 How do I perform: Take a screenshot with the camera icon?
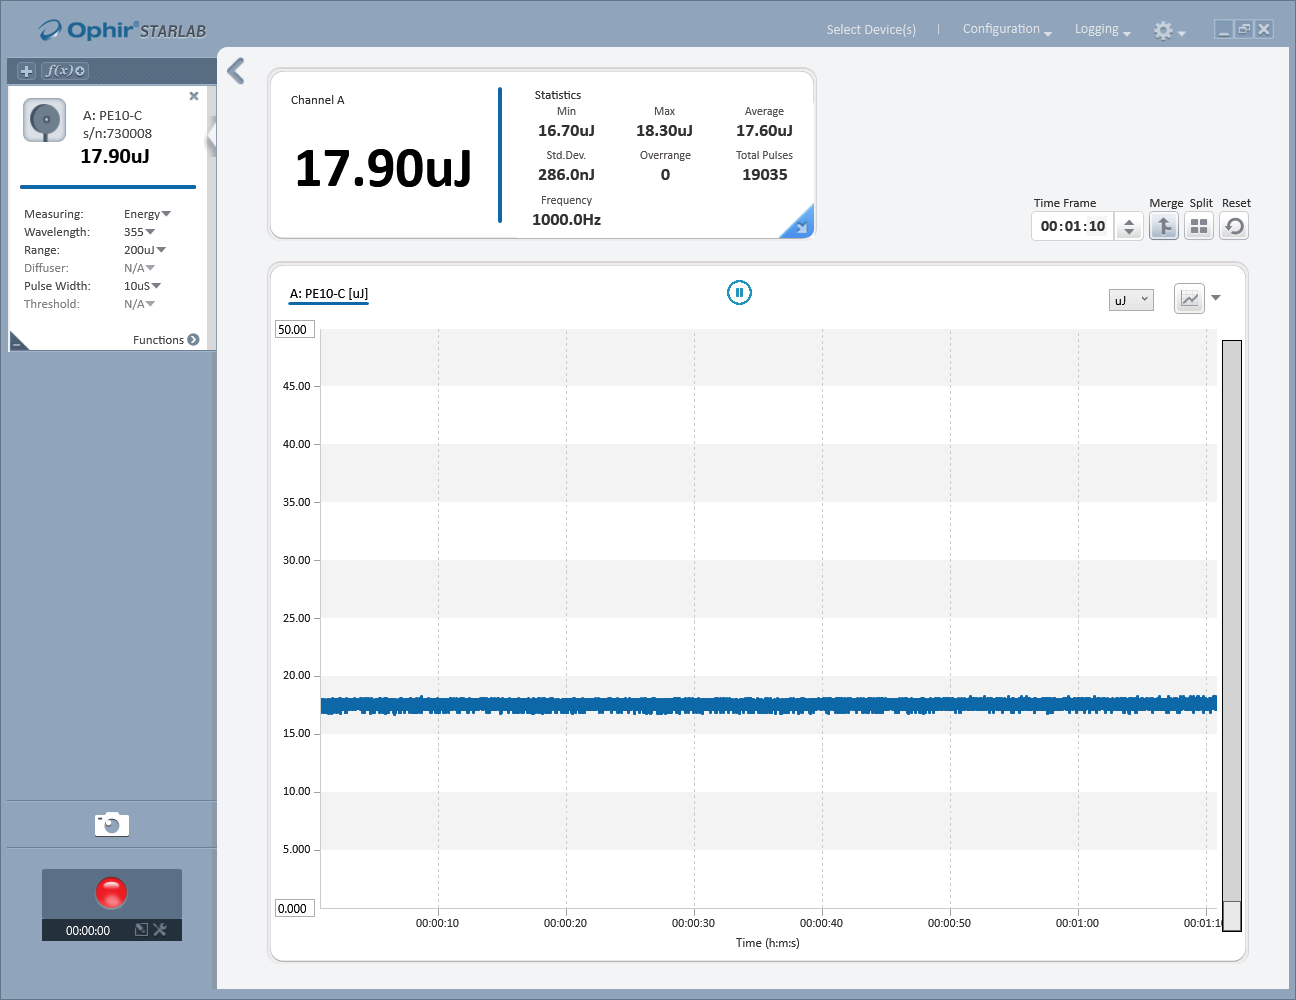coord(112,824)
